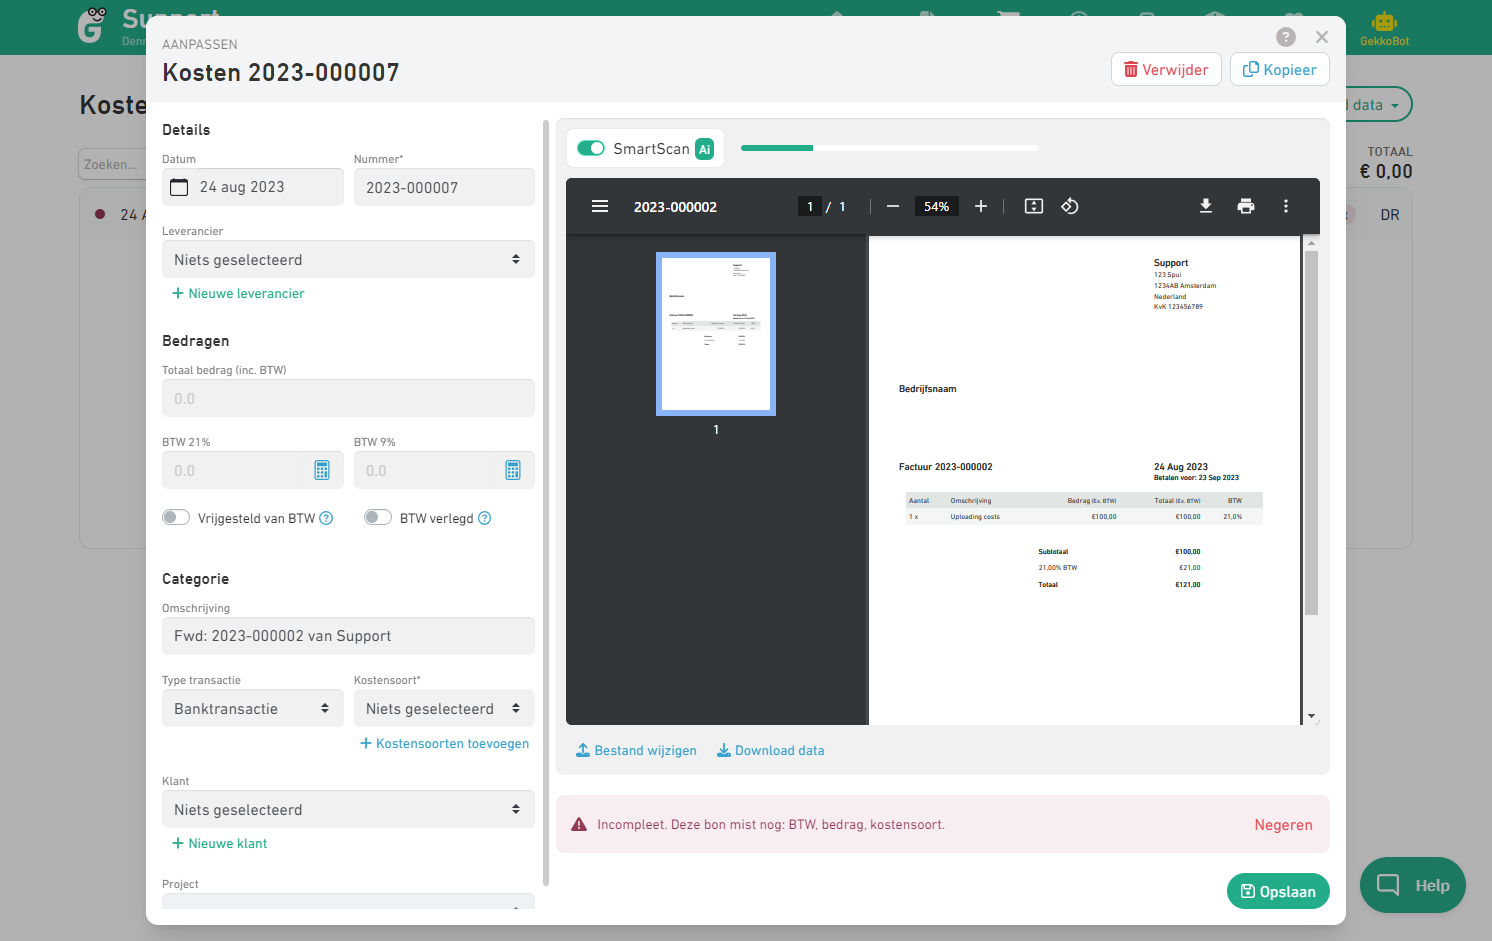This screenshot has width=1492, height=941.
Task: Zoom in the PDF with plus icon
Action: (981, 206)
